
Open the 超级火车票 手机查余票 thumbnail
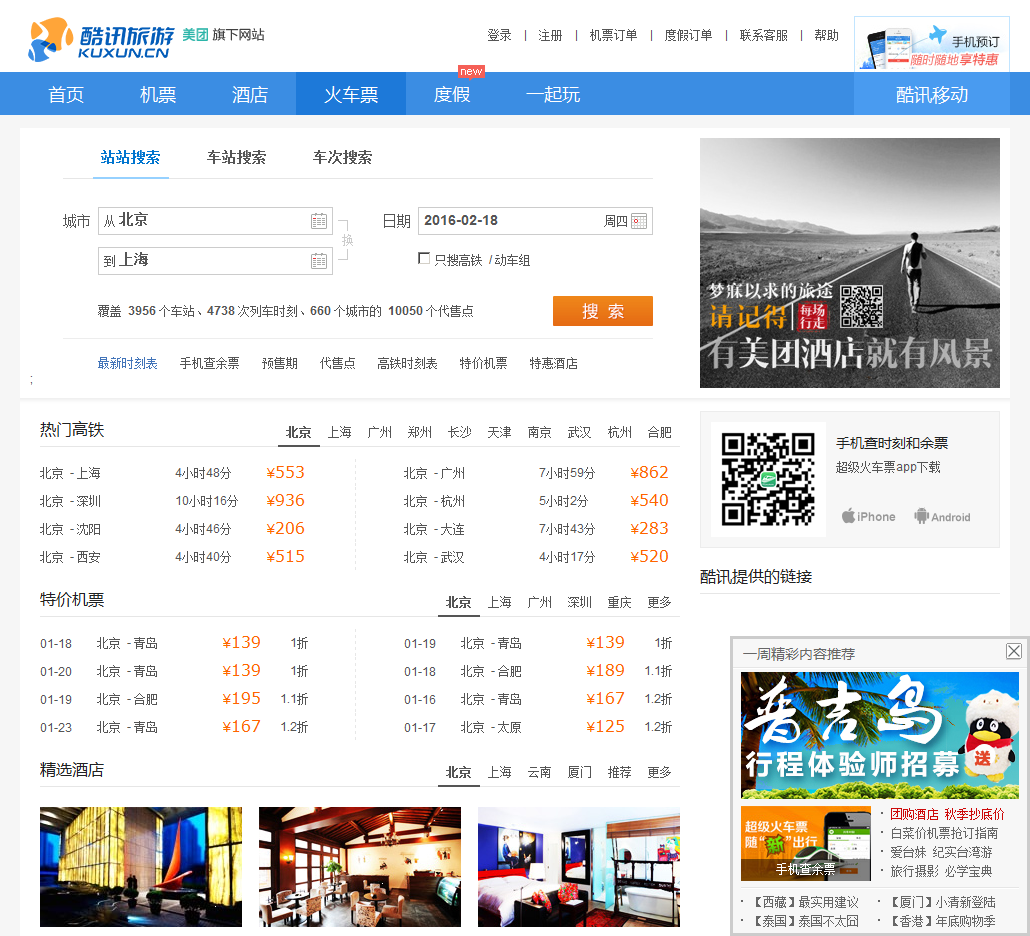pyautogui.click(x=806, y=843)
